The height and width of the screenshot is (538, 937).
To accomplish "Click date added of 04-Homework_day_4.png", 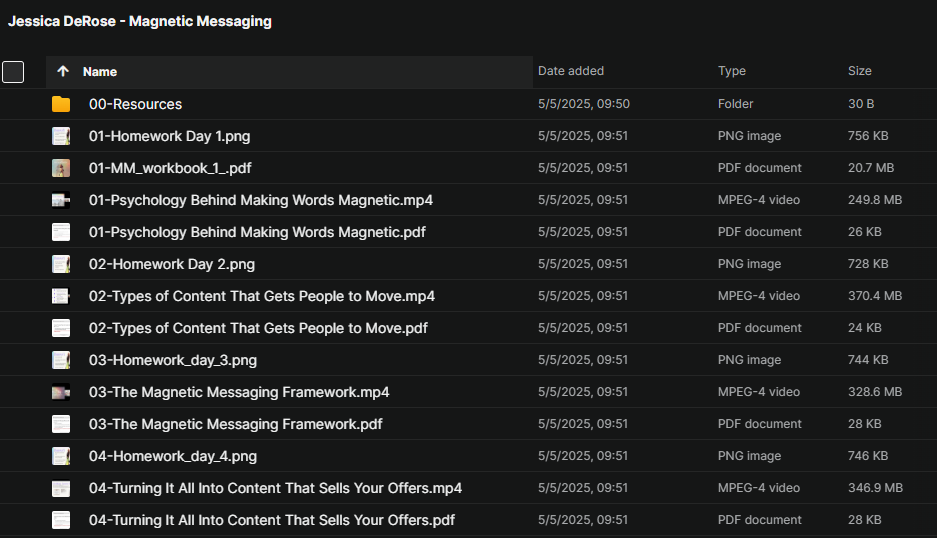I will pyautogui.click(x=583, y=456).
